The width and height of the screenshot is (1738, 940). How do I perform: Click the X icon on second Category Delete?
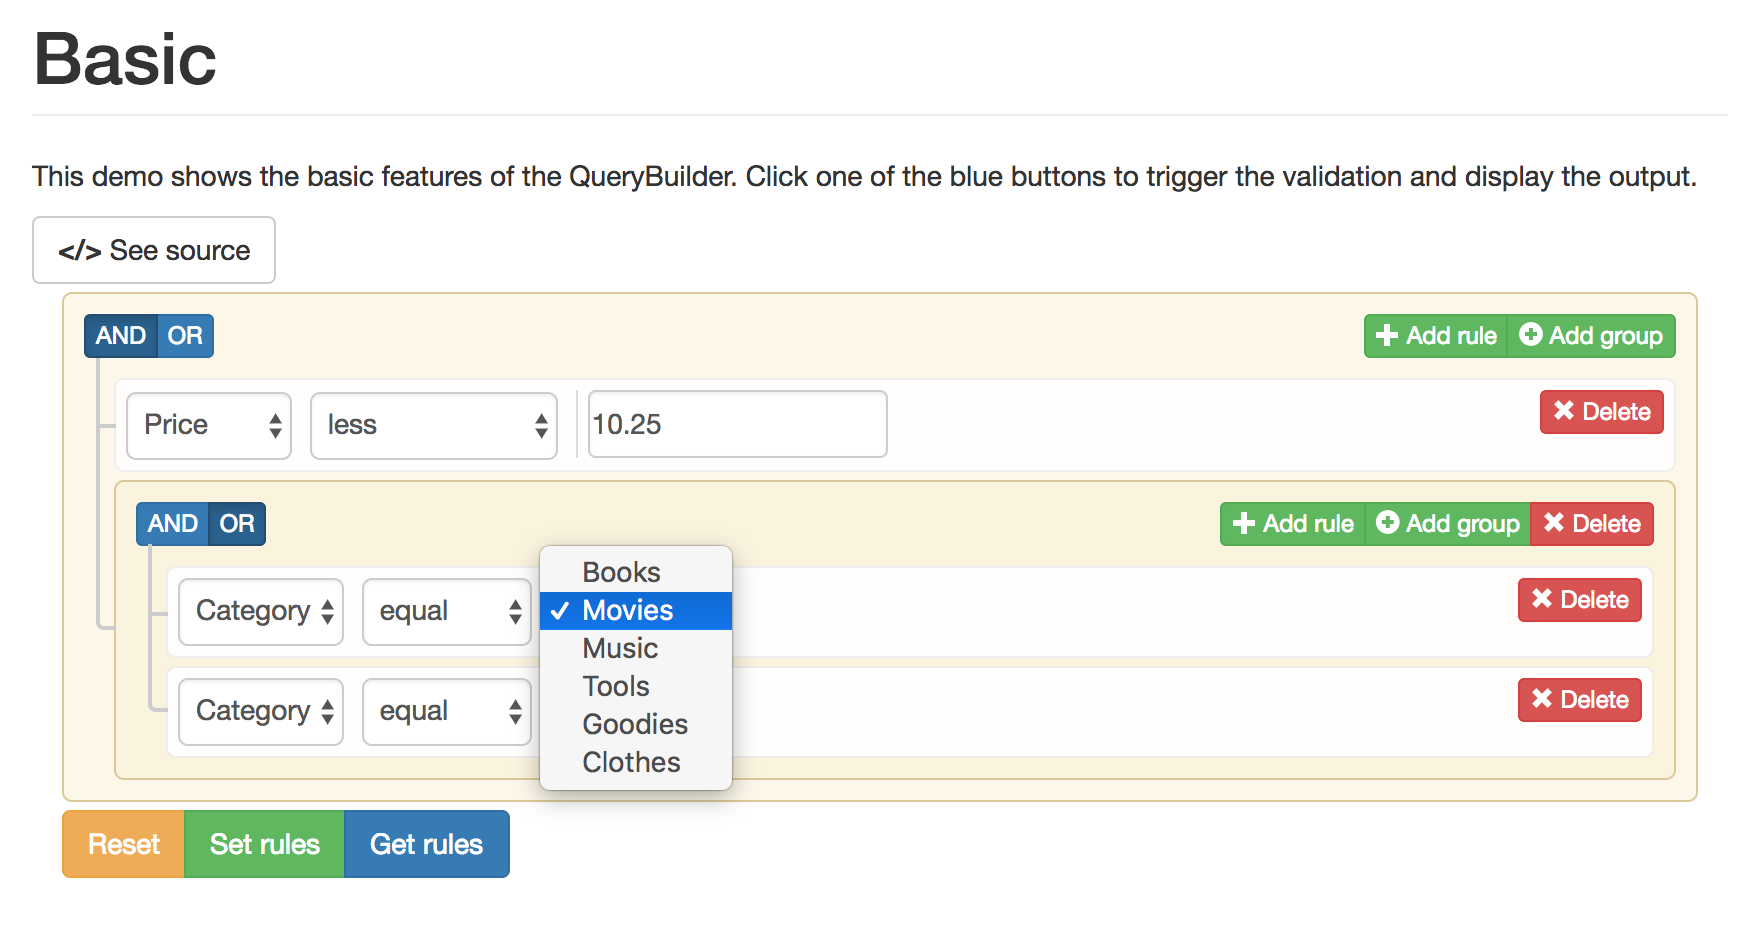point(1542,699)
